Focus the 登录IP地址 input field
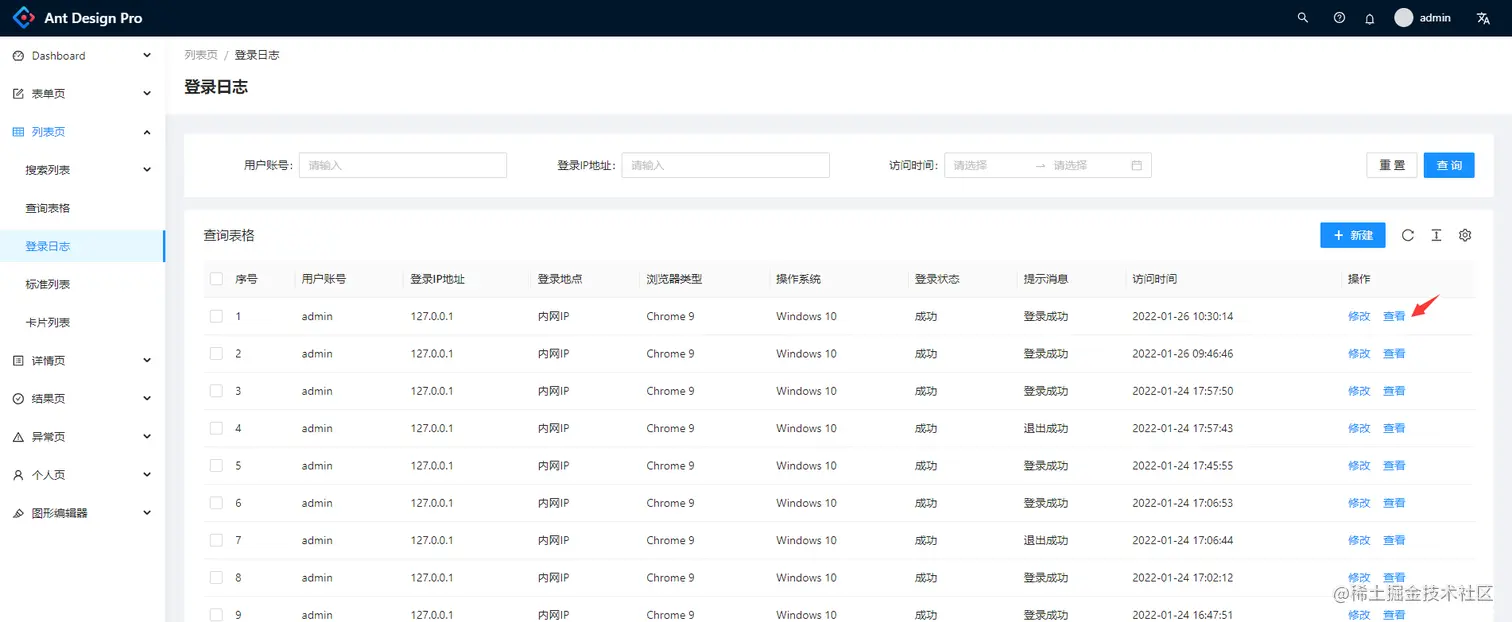 coord(726,165)
